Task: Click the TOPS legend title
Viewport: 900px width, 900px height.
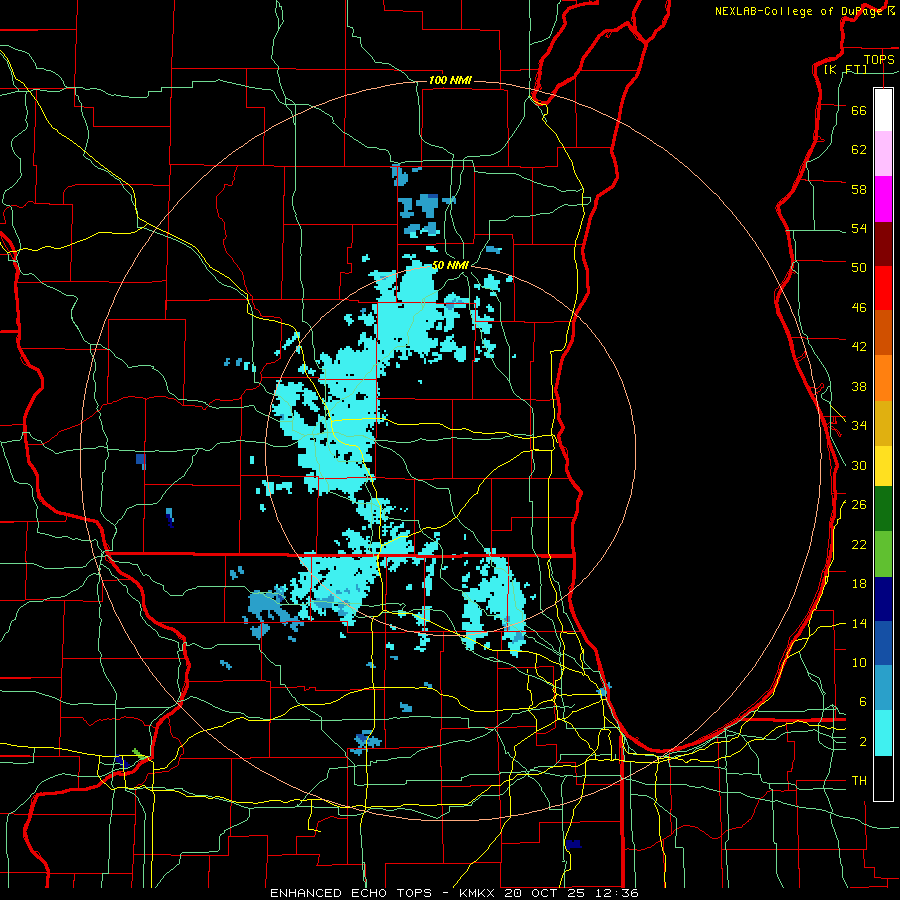Action: (x=879, y=59)
